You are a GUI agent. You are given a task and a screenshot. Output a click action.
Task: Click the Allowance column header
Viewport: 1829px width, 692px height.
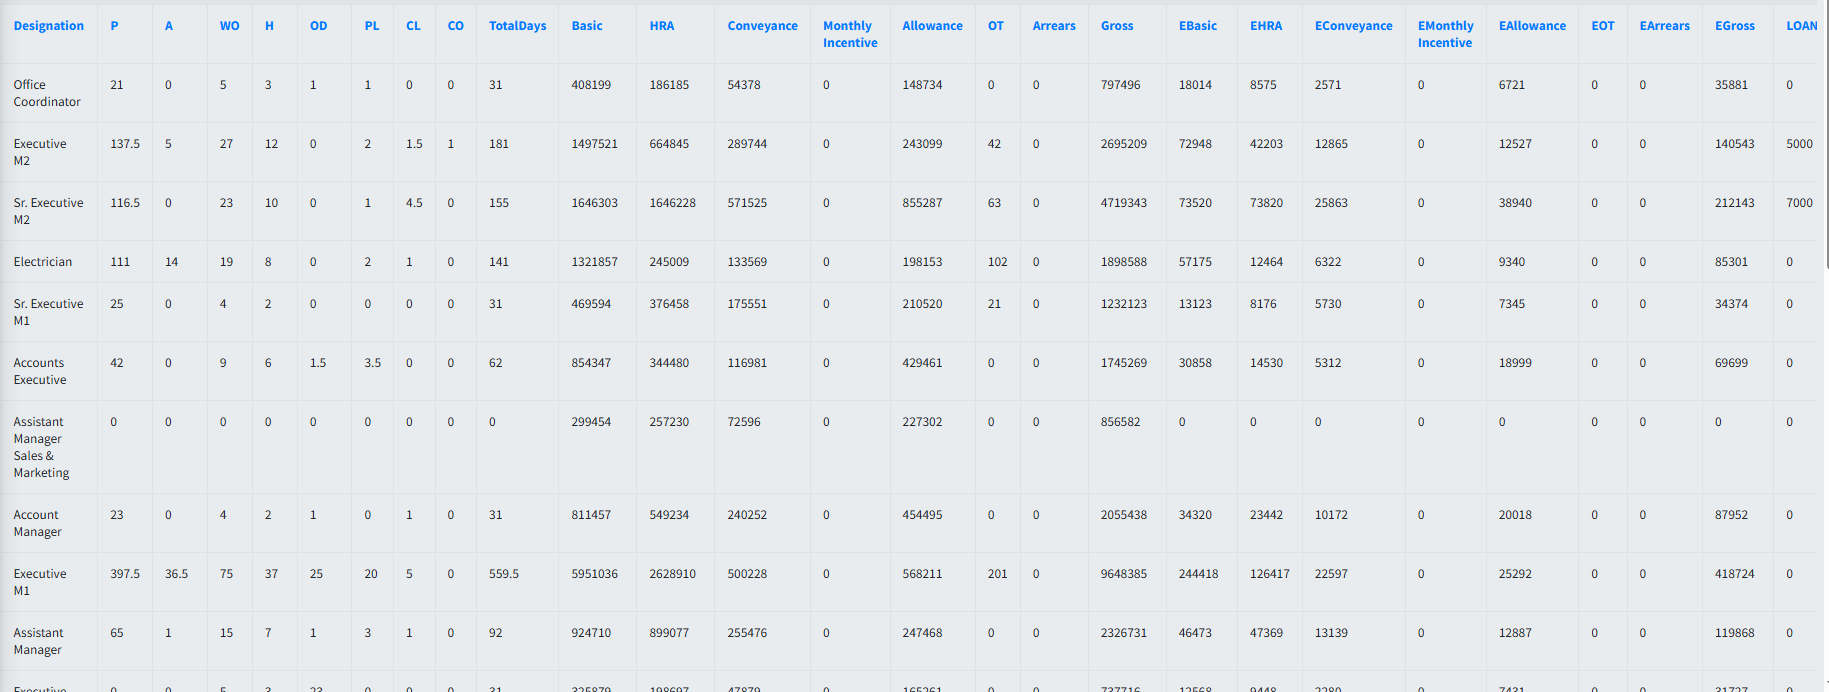[932, 26]
